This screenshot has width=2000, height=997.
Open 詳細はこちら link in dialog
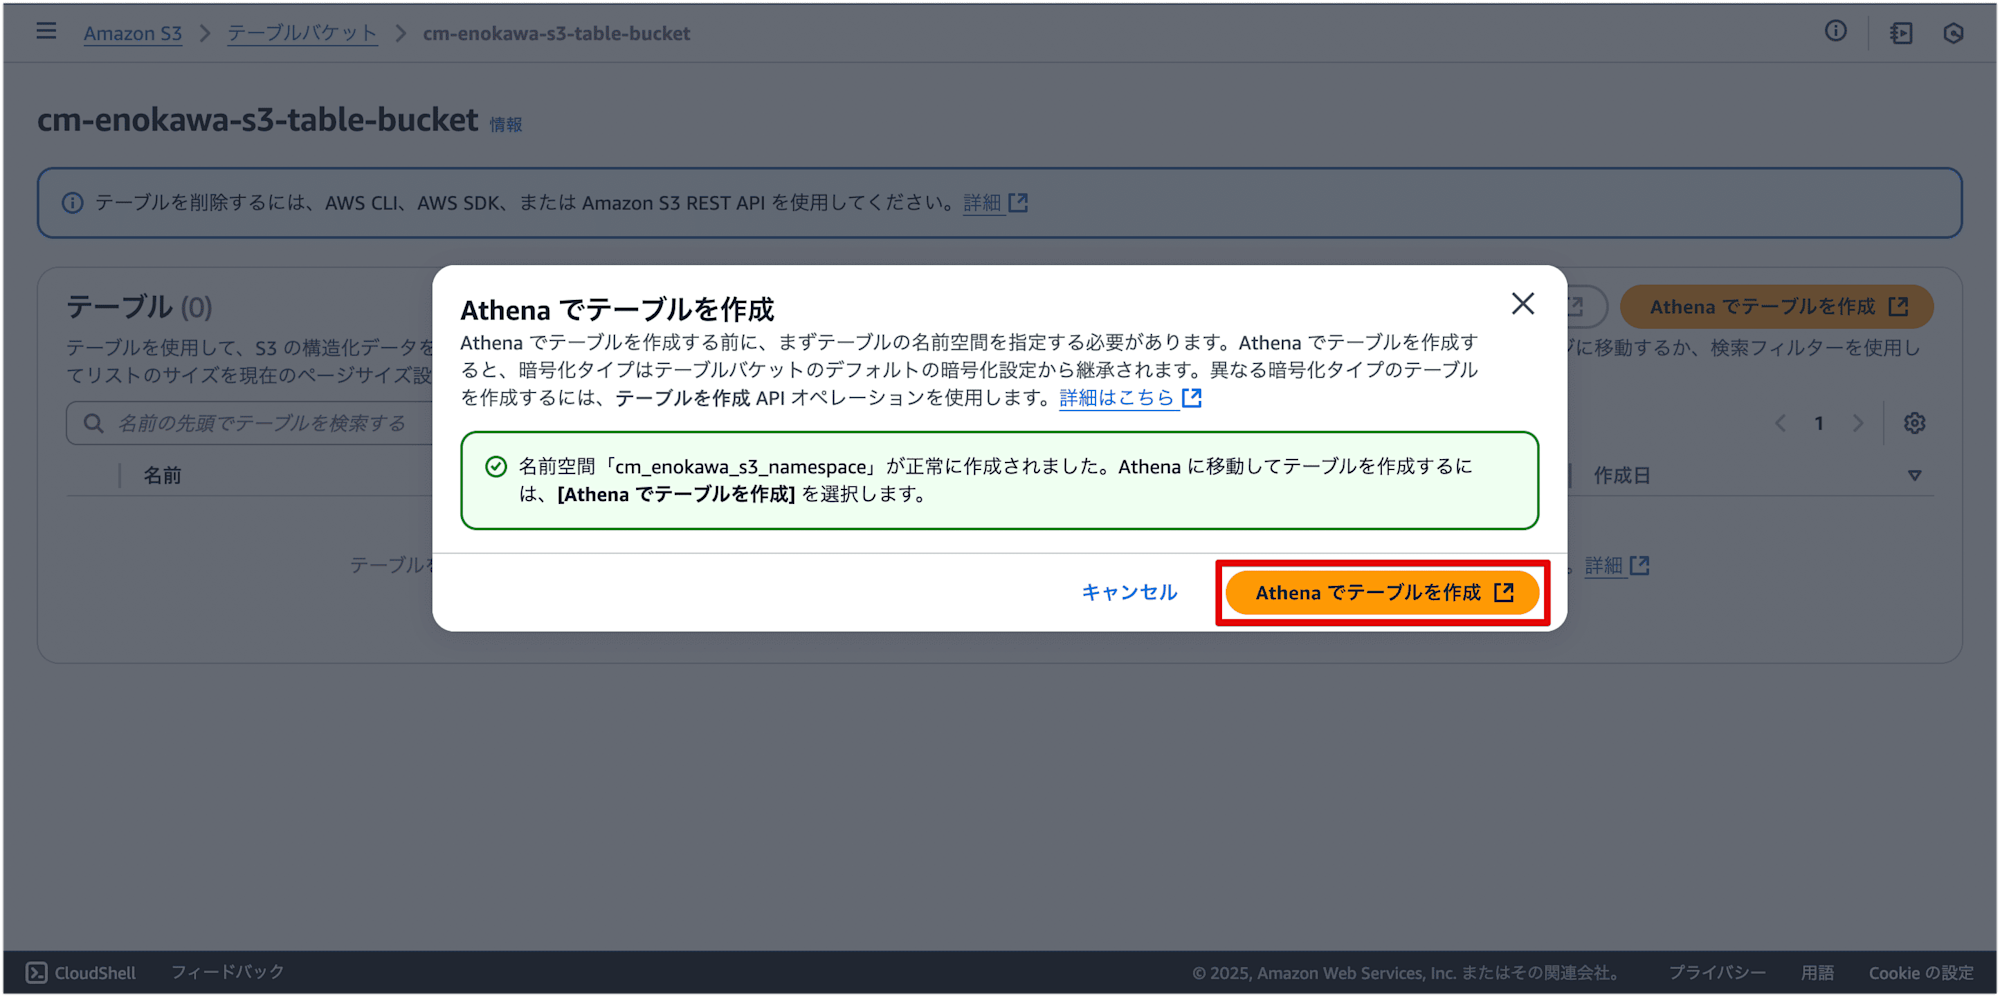click(x=1130, y=398)
